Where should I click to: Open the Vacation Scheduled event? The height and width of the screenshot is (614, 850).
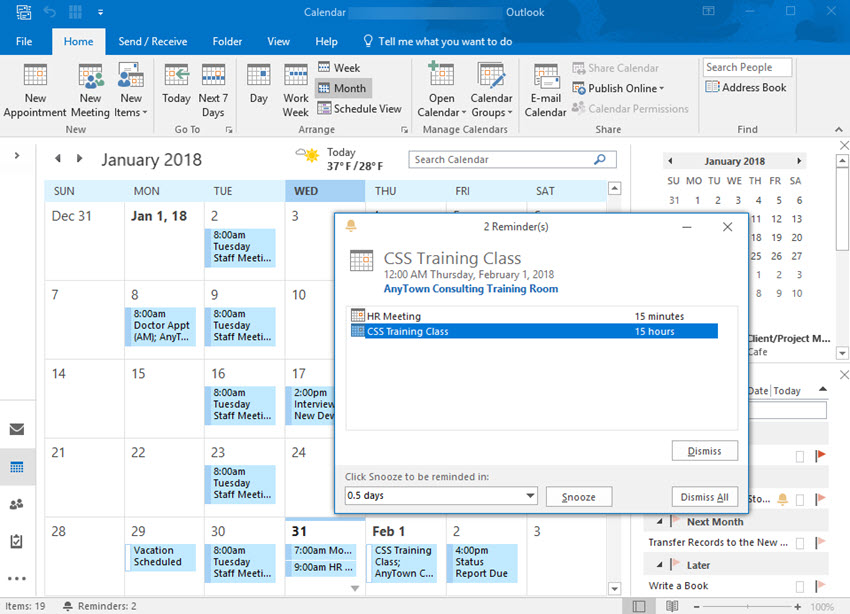tap(160, 557)
